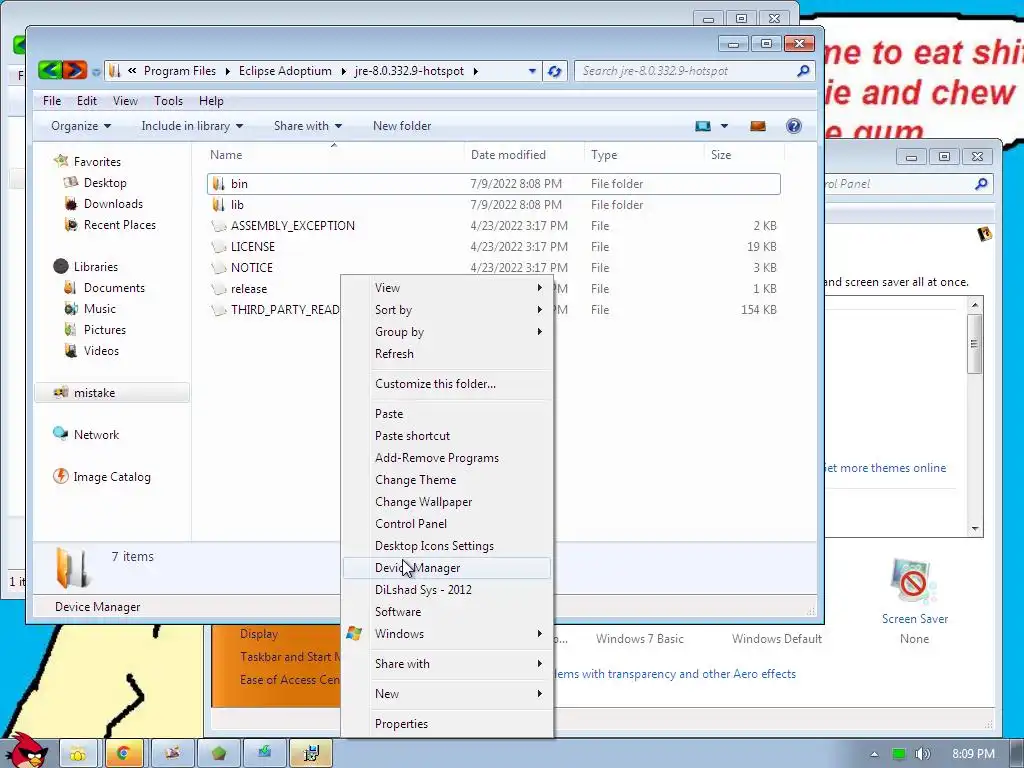
Task: Click the Network icon in navigation pane
Action: (x=61, y=434)
